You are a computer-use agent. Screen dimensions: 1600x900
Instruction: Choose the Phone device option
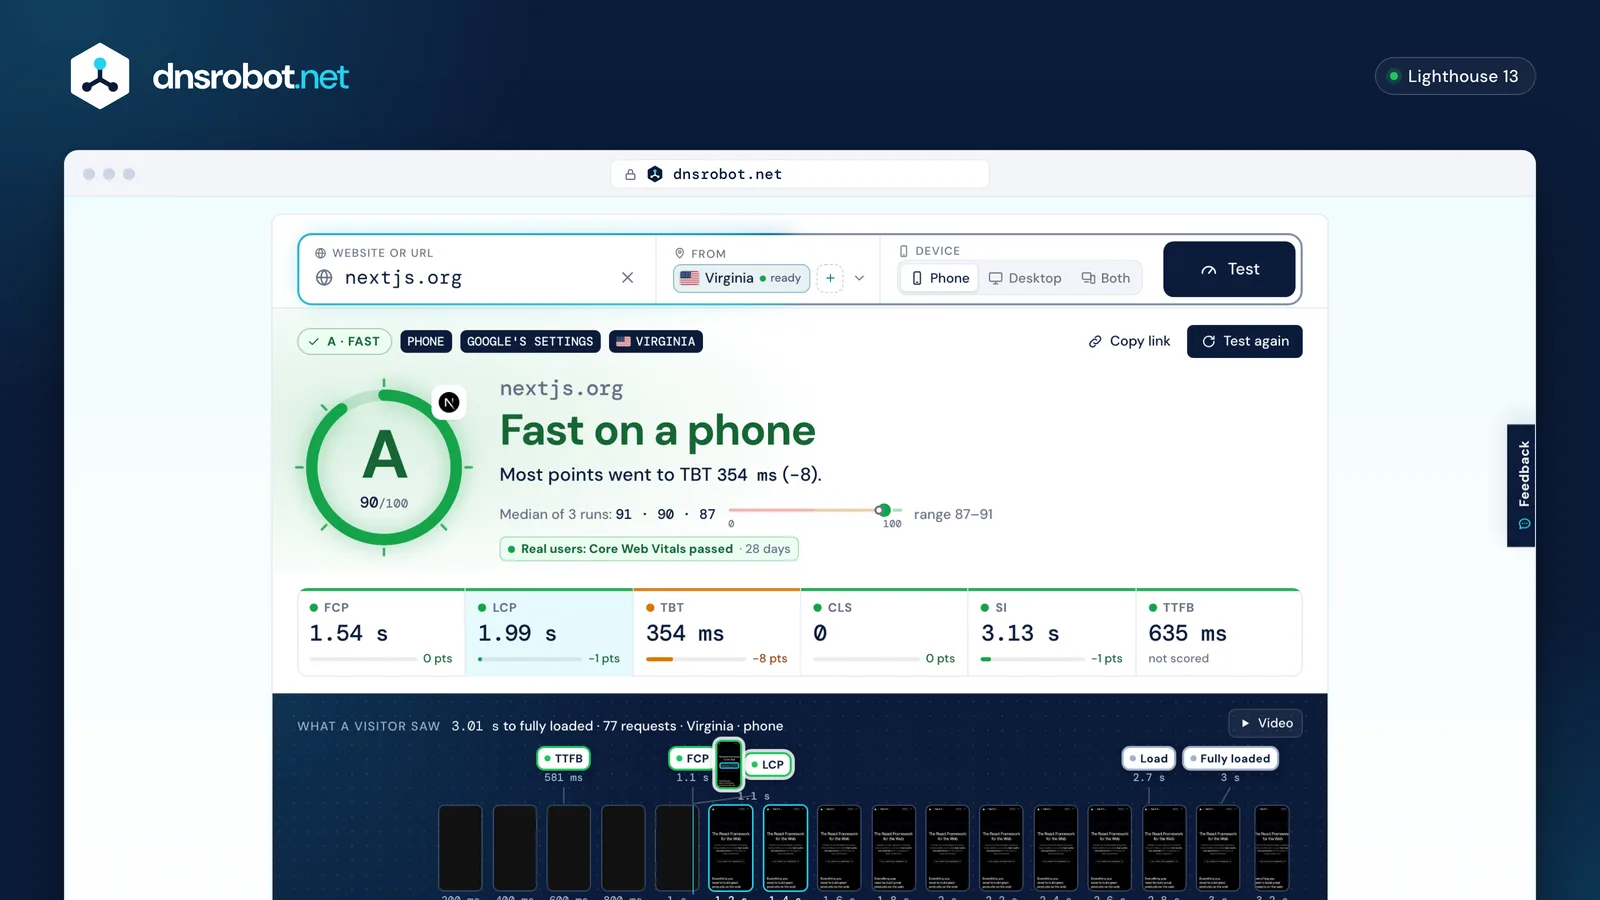click(940, 278)
